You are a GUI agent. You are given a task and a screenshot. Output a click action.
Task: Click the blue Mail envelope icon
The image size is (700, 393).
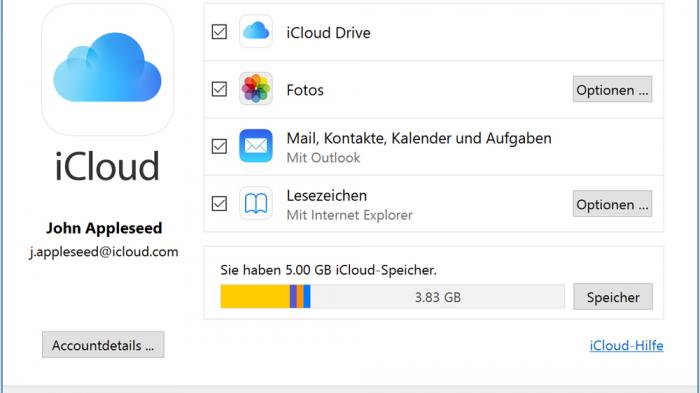256,146
